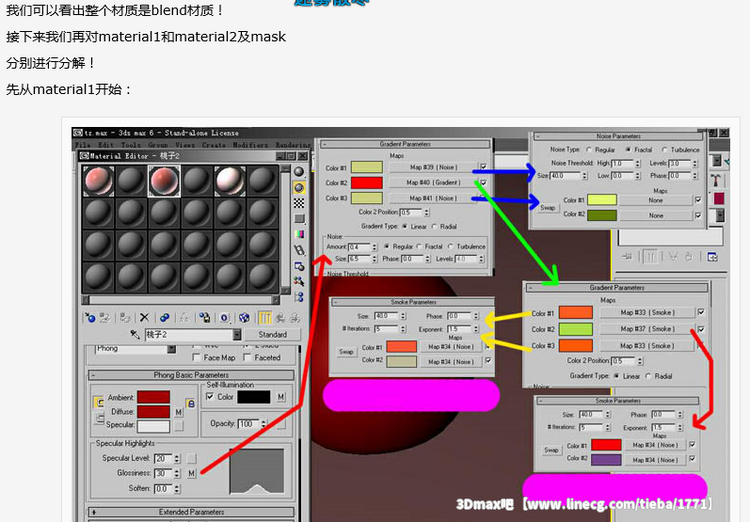The height and width of the screenshot is (522, 750).
Task: Toggle checkbox beside Map #39 (Noise)
Action: (484, 167)
